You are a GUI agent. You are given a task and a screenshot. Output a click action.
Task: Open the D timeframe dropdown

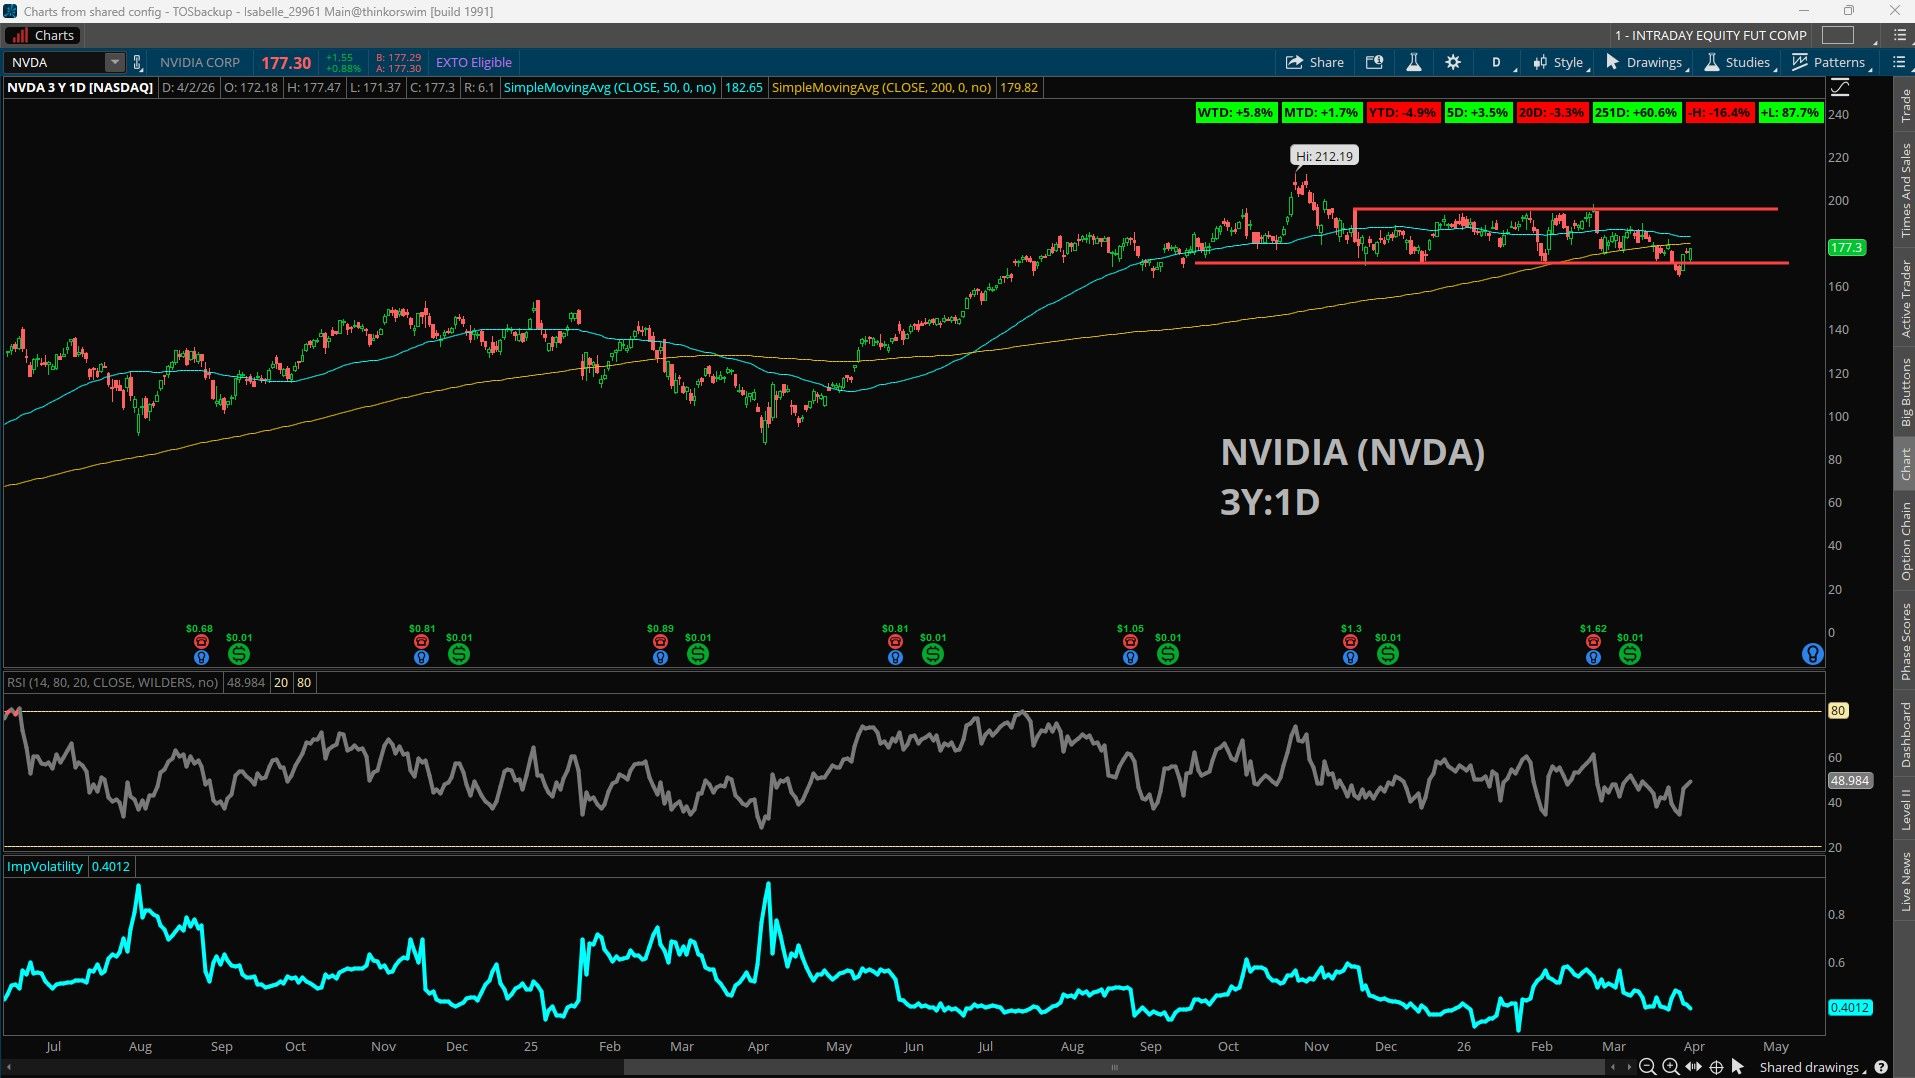1498,62
